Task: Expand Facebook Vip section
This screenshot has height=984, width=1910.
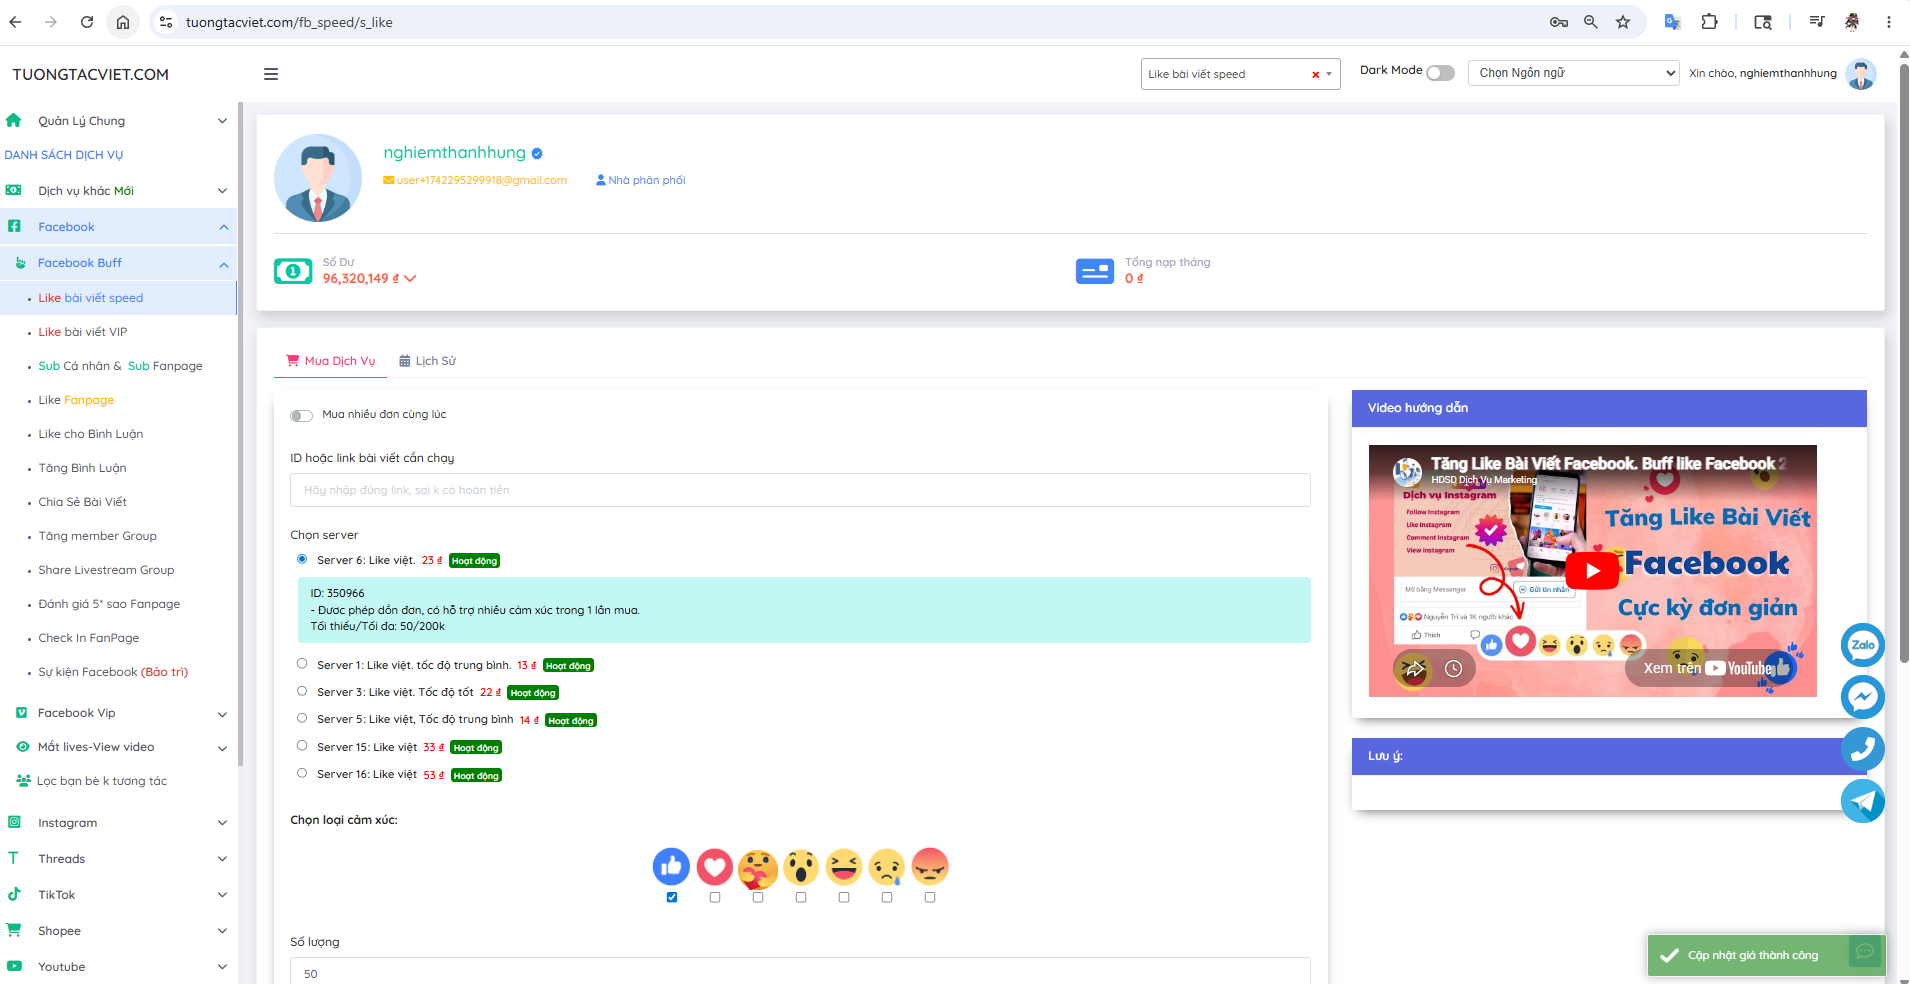Action: pyautogui.click(x=118, y=713)
